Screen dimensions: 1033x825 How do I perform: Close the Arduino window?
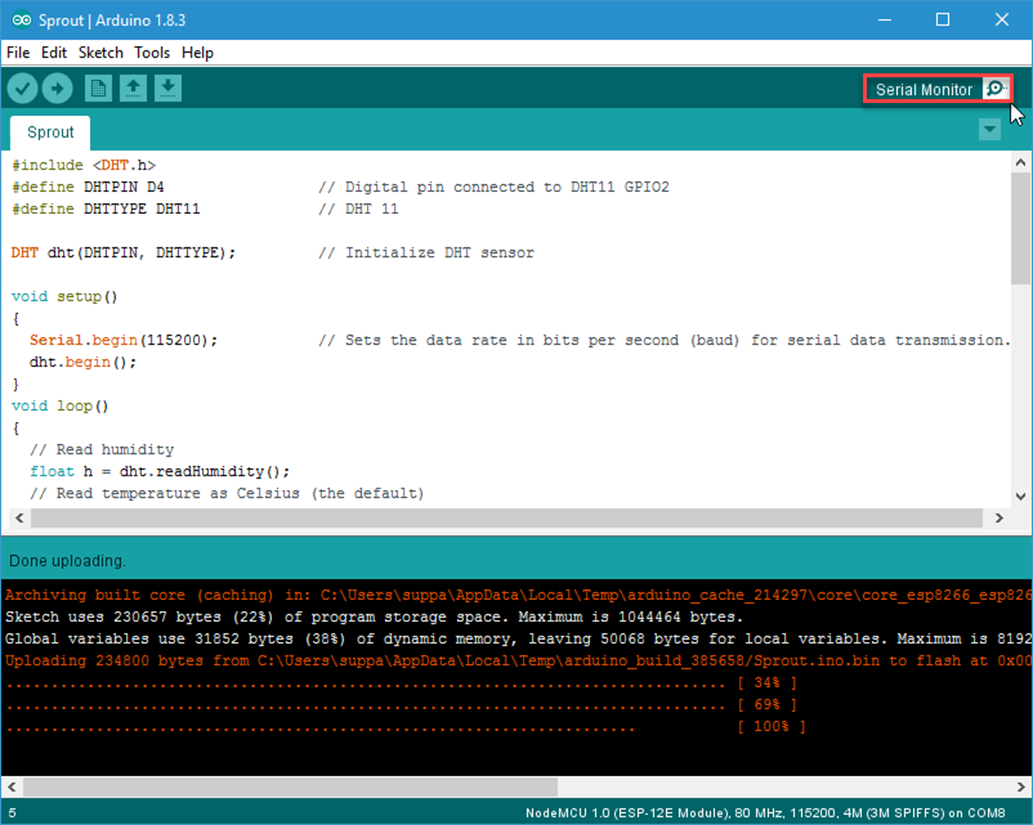tap(1001, 20)
